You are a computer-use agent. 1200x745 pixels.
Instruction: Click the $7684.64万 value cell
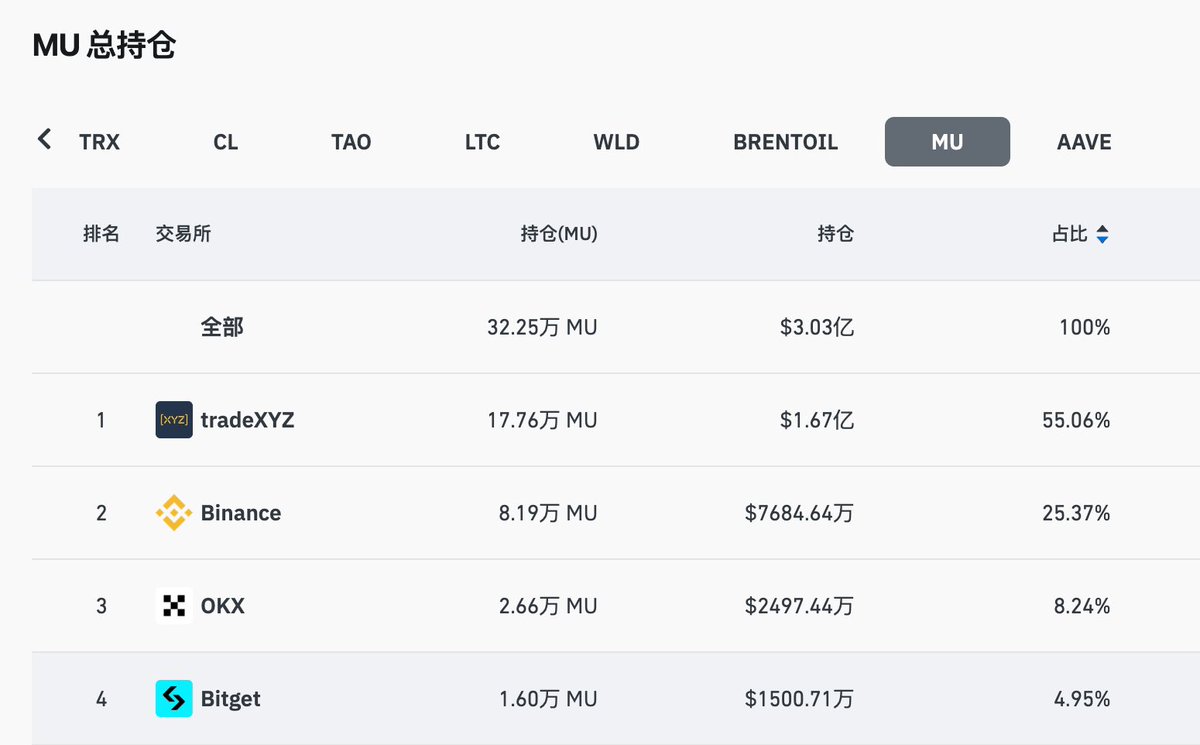point(800,513)
